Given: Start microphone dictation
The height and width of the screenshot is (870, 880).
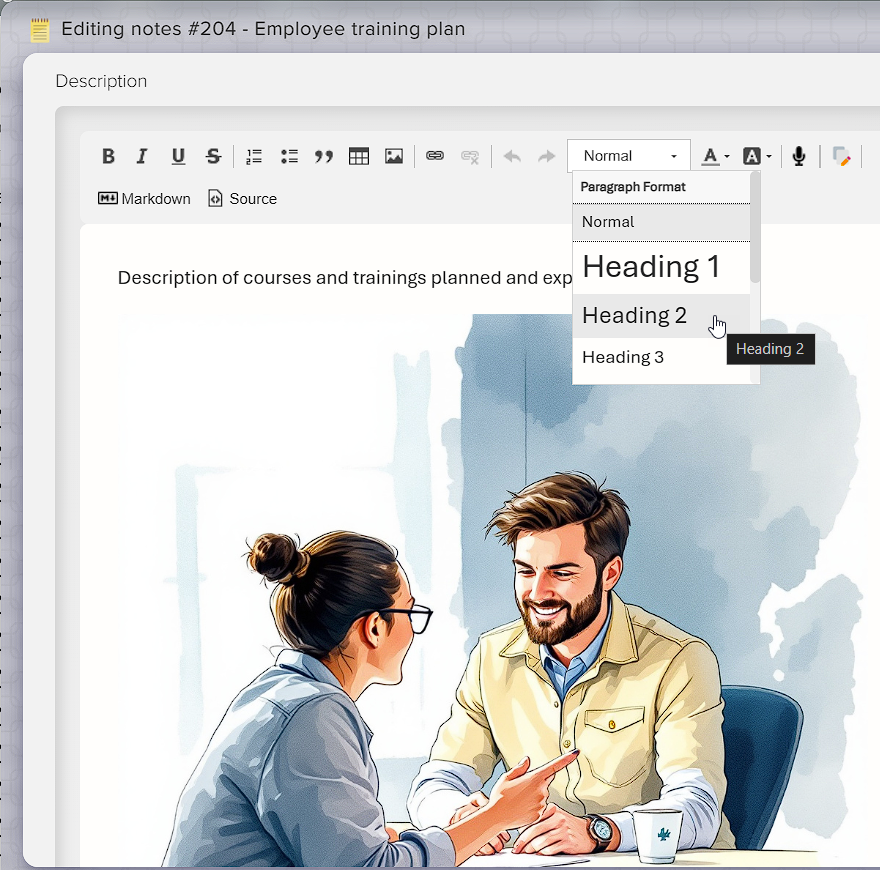Looking at the screenshot, I should coord(799,156).
